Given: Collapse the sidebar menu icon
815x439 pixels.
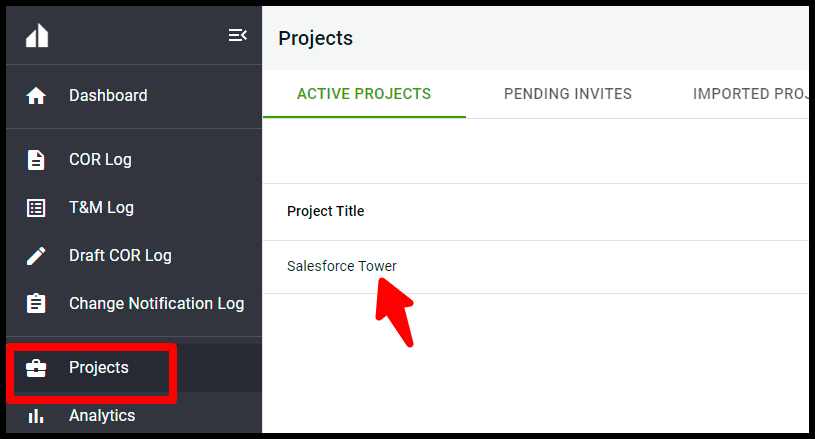Looking at the screenshot, I should pos(238,35).
